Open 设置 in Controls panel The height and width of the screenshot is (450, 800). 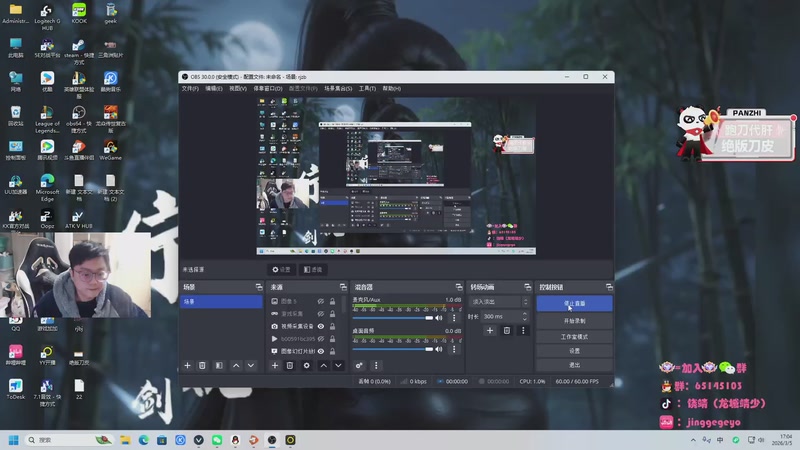574,351
